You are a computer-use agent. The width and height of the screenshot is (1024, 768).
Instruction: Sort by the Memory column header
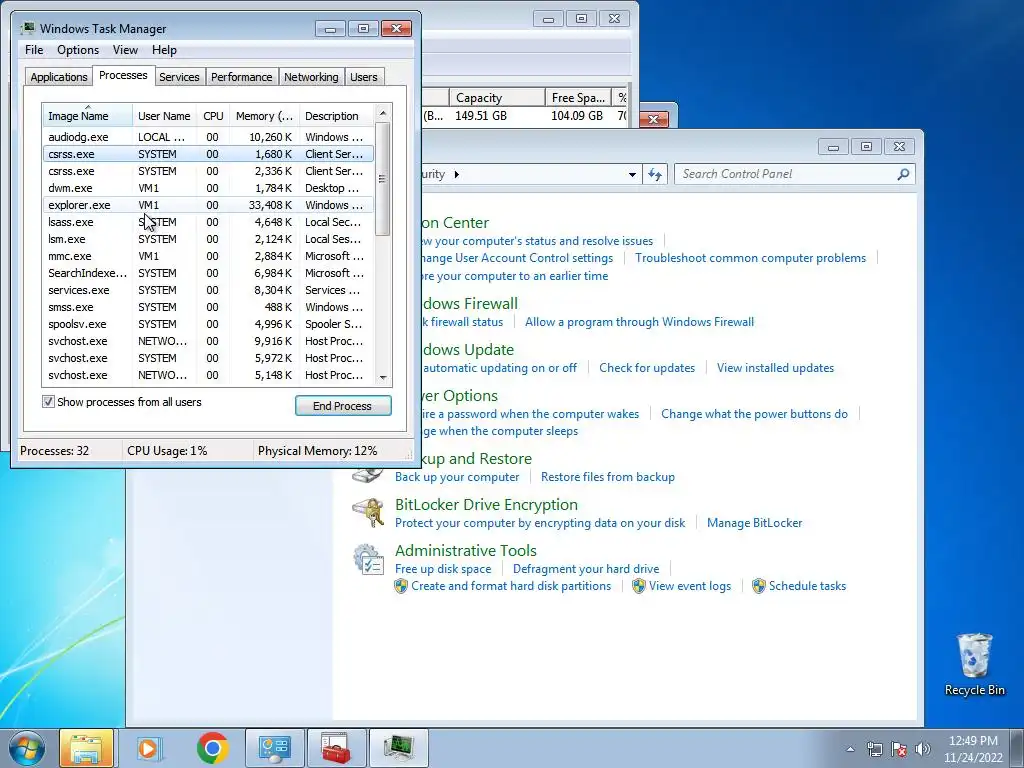pos(264,116)
